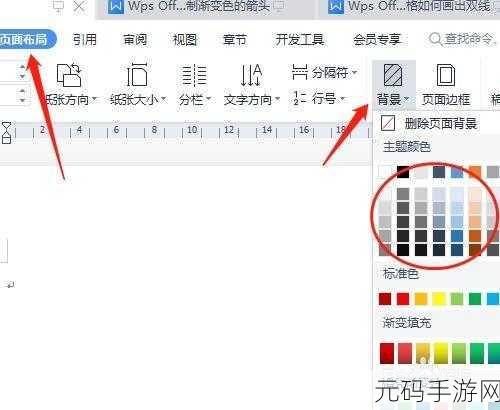Expand the 文字方向 dropdown arrow

tap(277, 99)
